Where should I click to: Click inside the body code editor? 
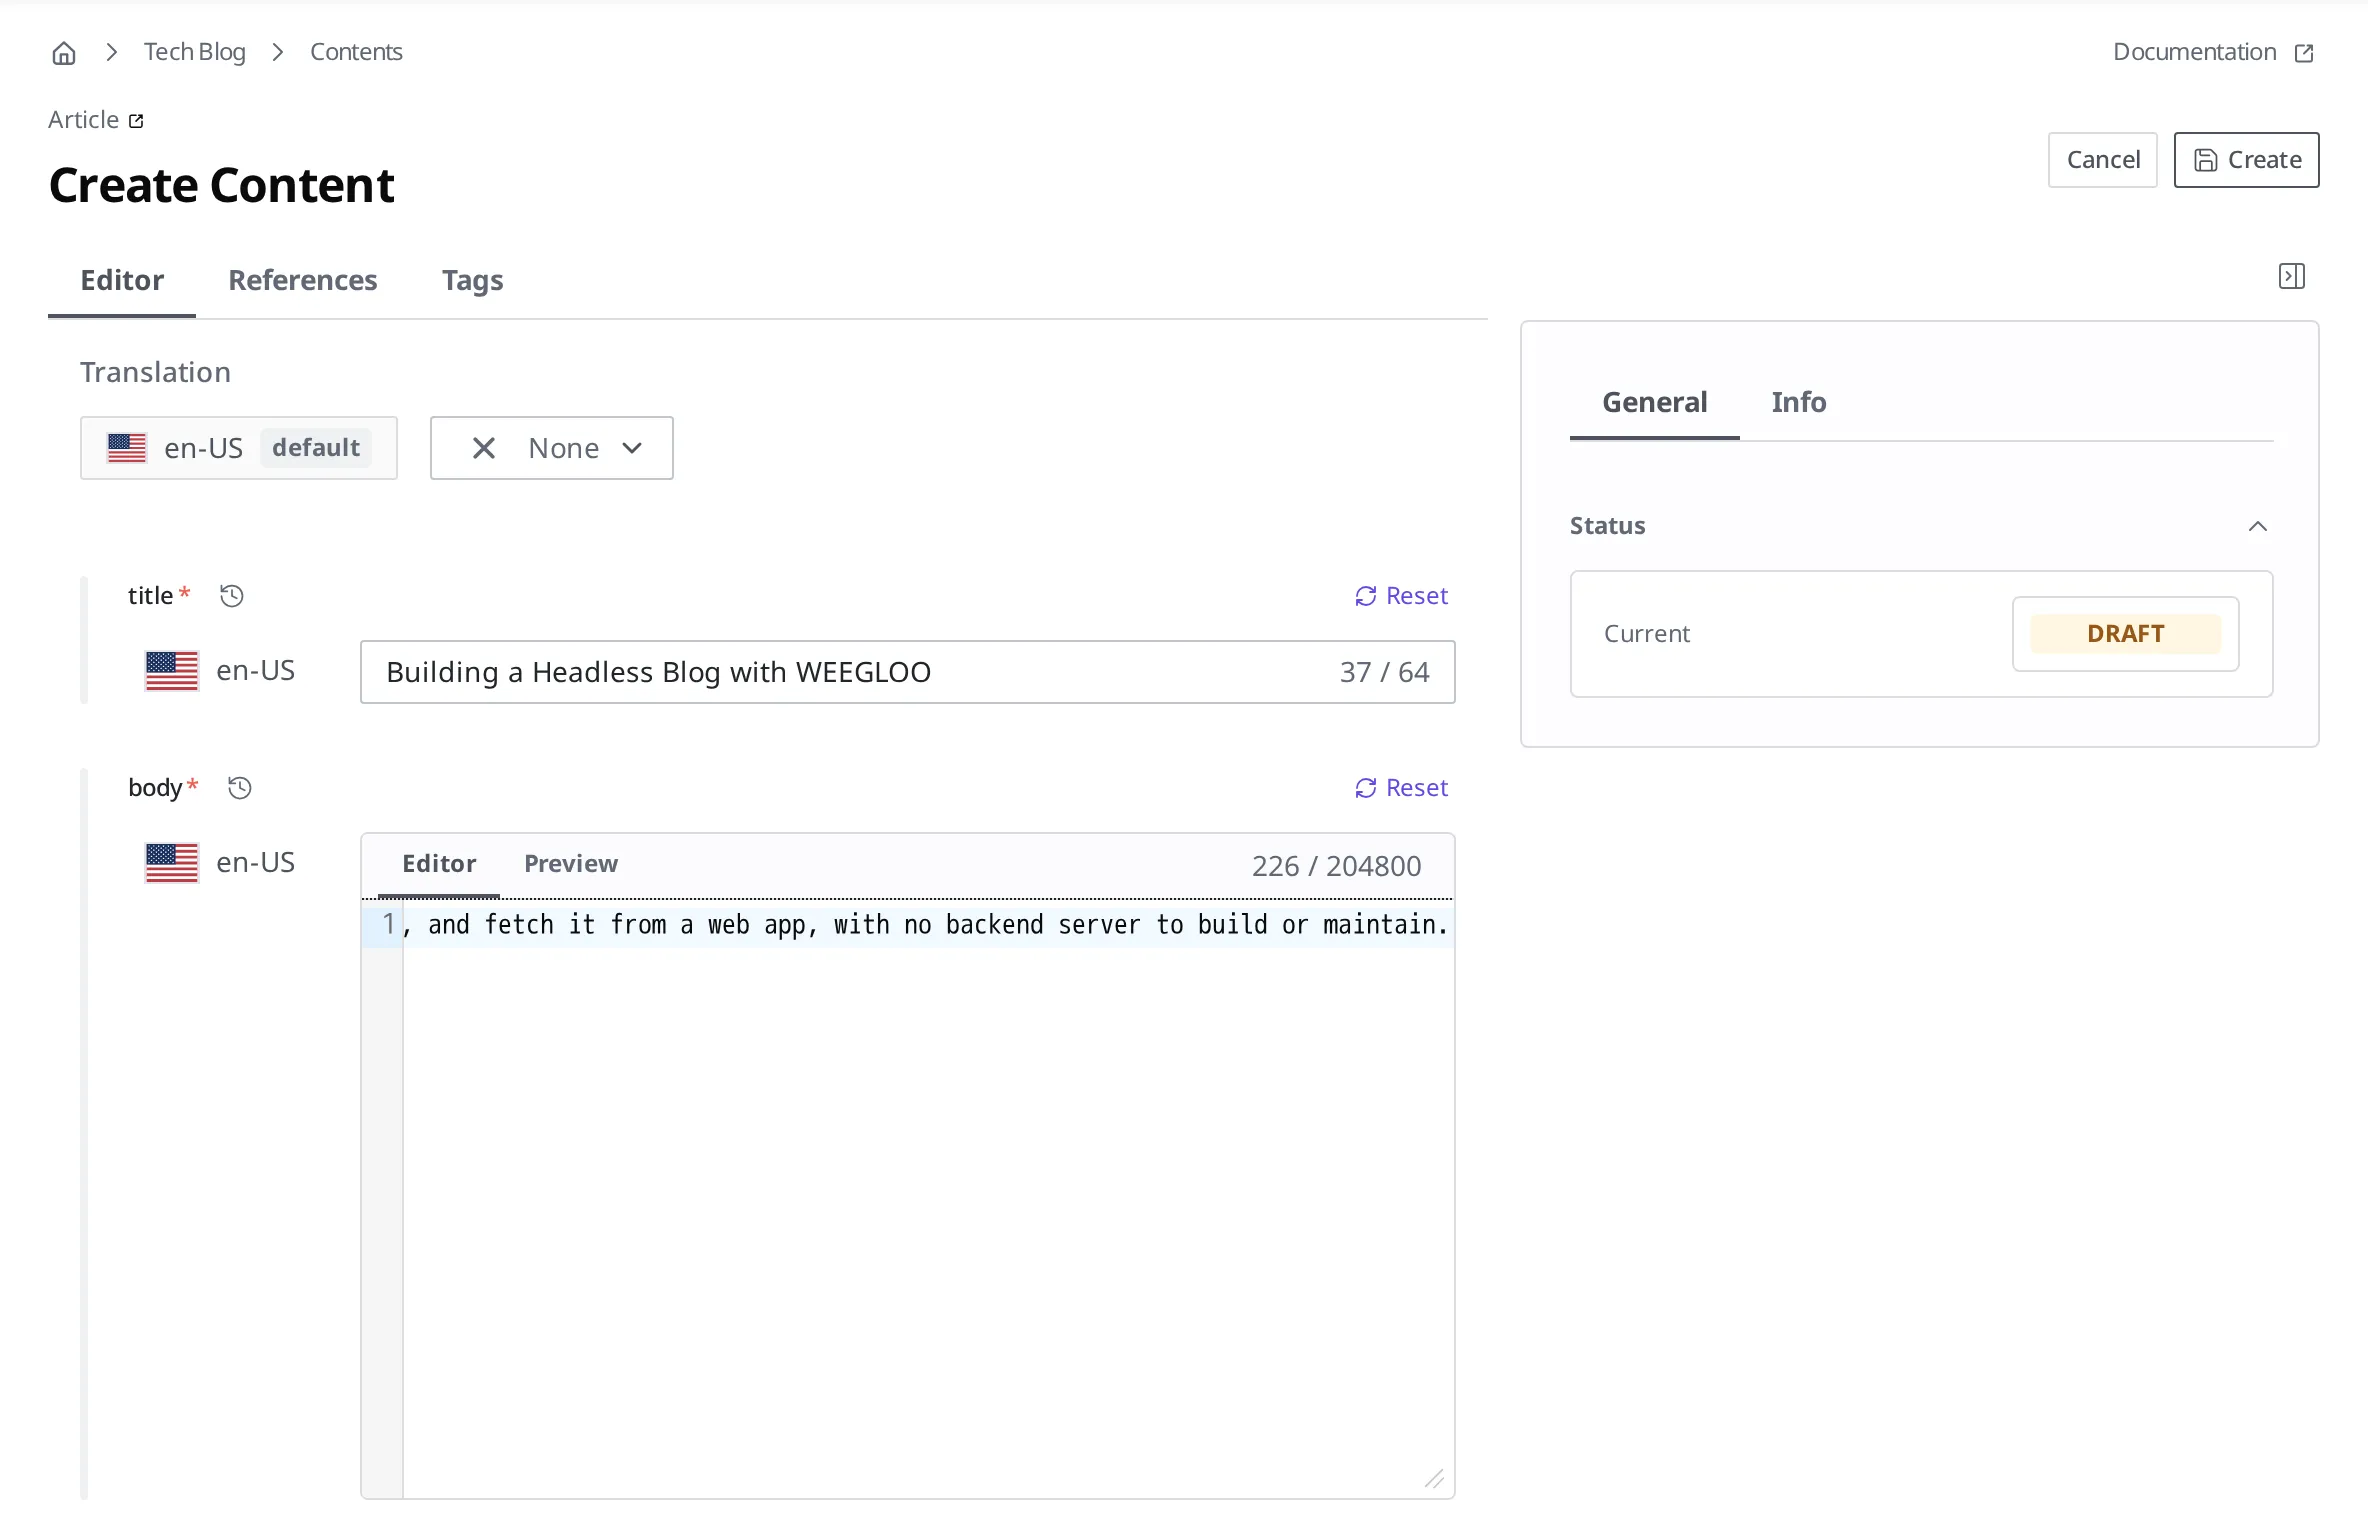pos(928,1200)
